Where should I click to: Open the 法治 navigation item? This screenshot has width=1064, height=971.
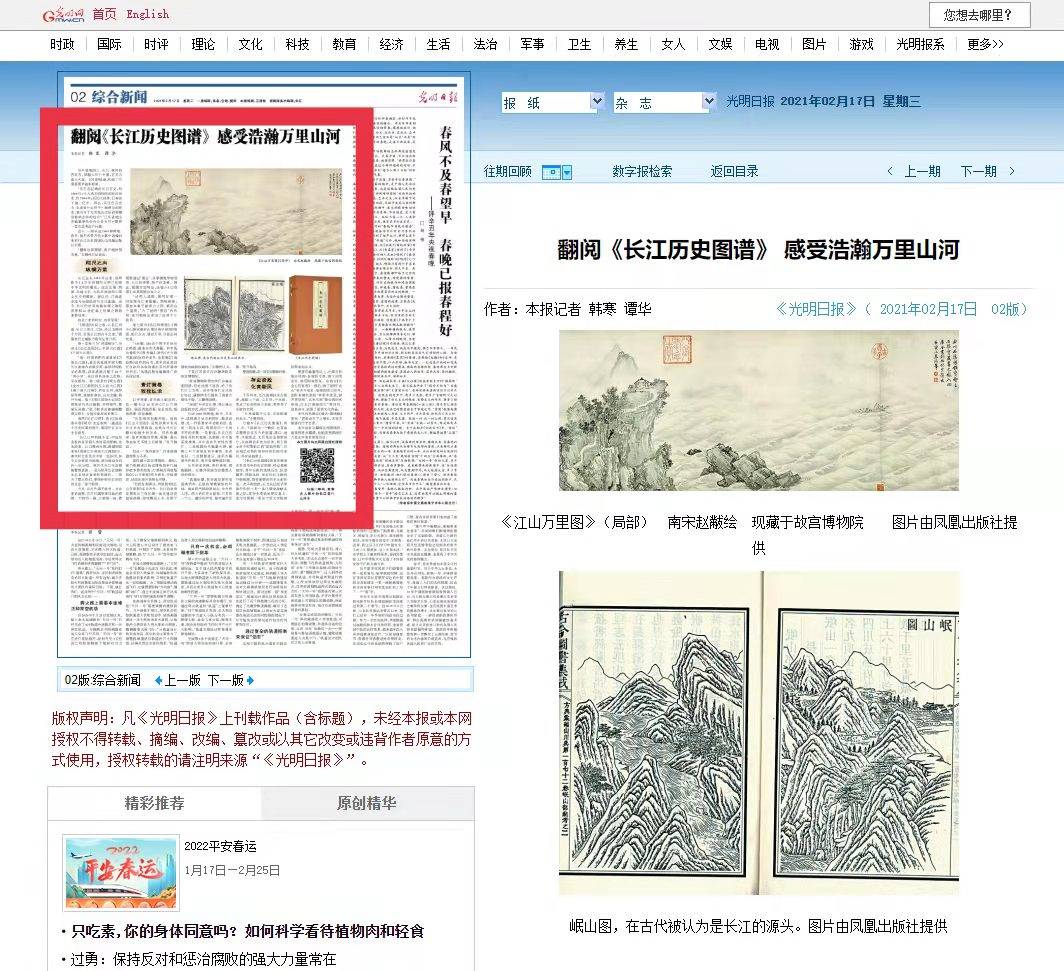click(x=485, y=44)
